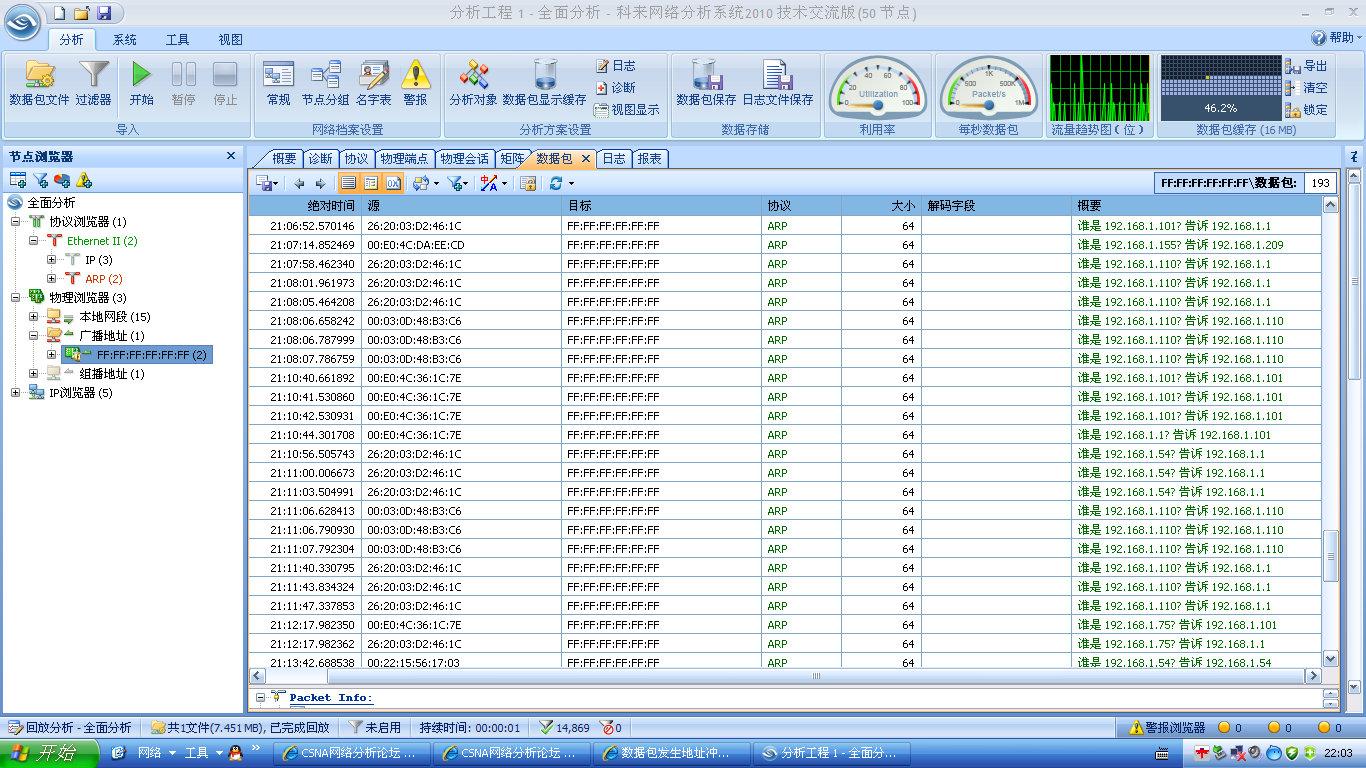1366x768 pixels.
Task: Toggle 锁定 lock on packet buffer
Action: pos(1306,110)
